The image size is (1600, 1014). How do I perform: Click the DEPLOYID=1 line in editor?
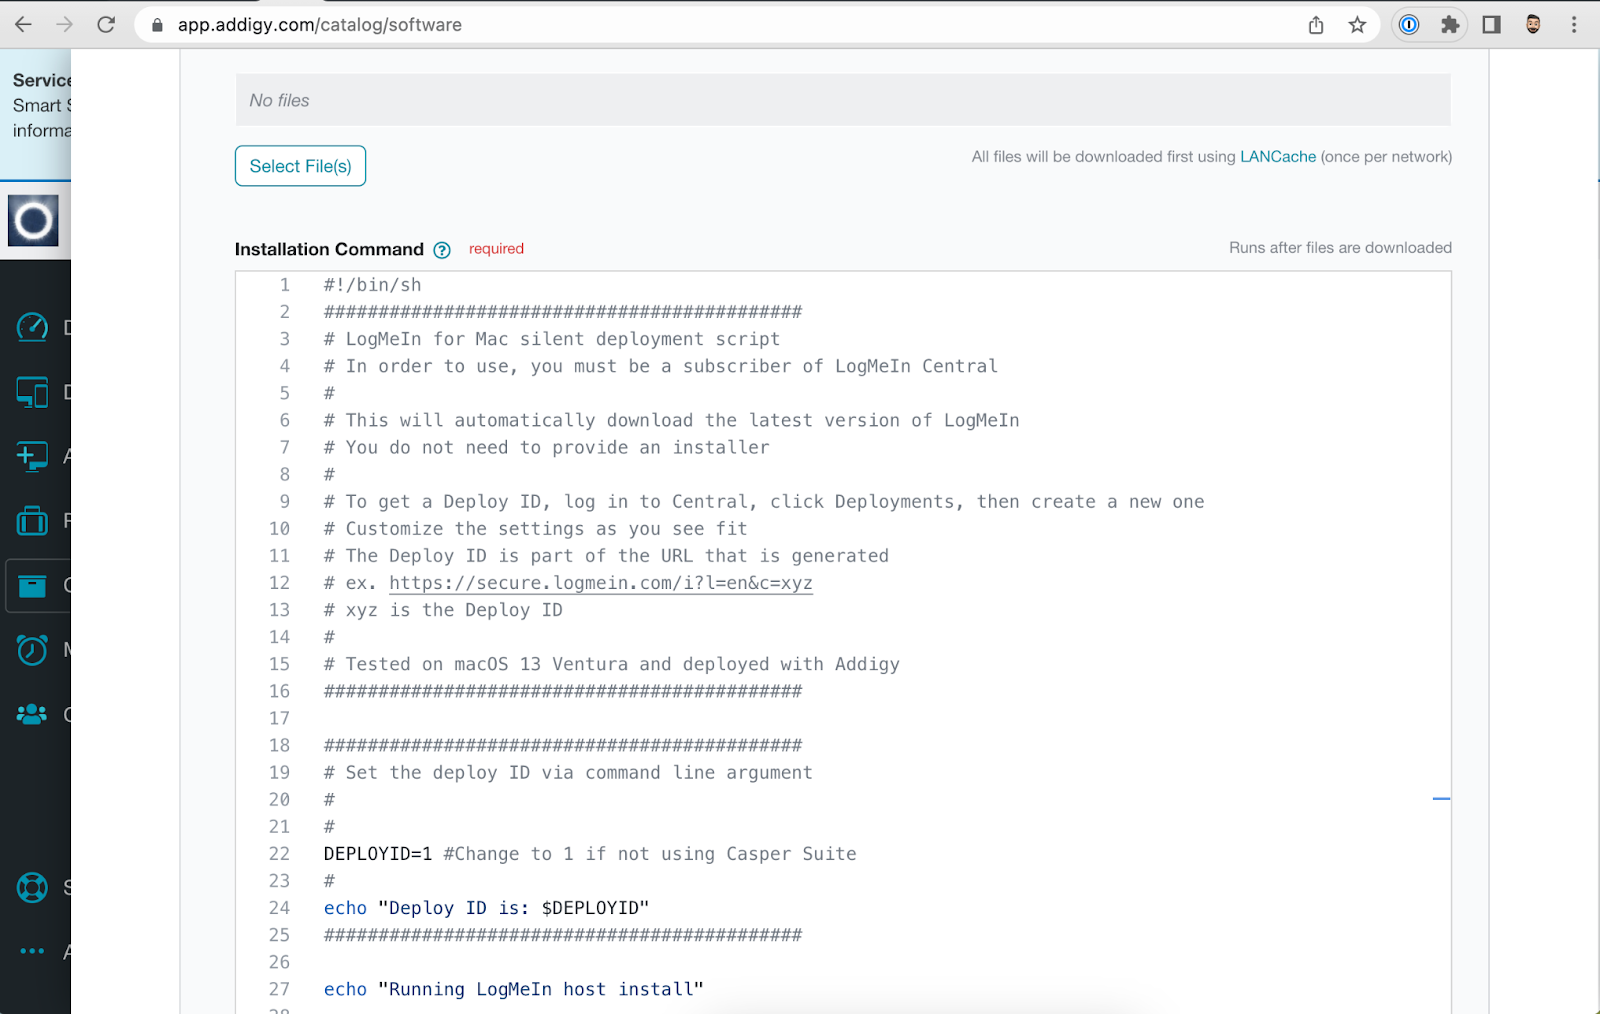(x=590, y=854)
